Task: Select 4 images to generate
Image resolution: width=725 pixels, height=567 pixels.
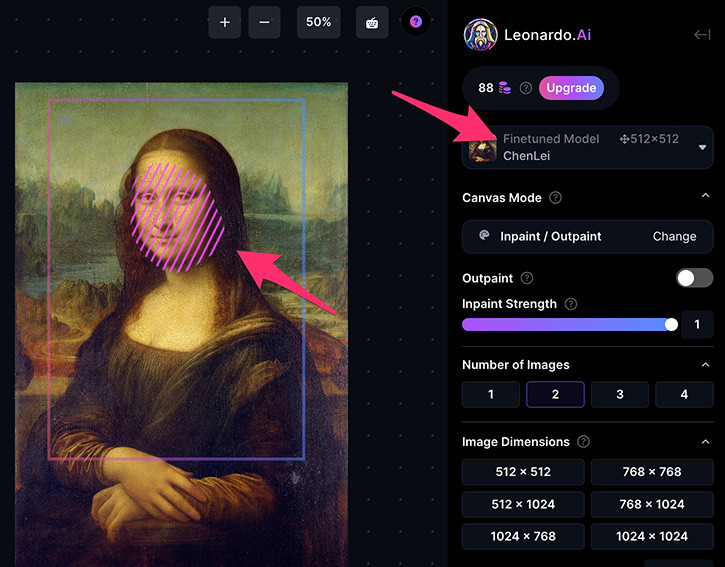Action: [x=684, y=394]
